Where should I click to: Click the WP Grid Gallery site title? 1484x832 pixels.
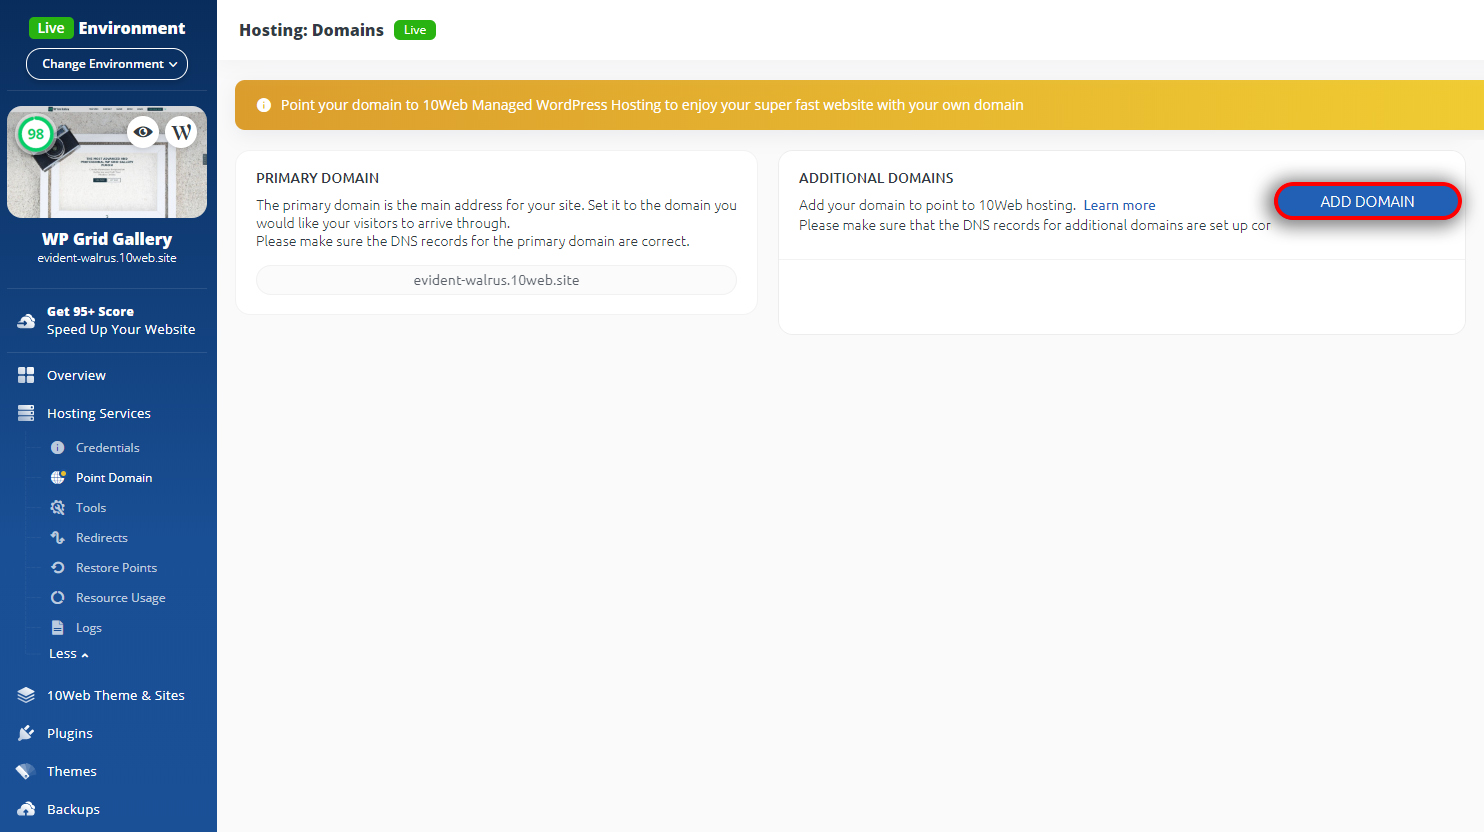[x=107, y=239]
